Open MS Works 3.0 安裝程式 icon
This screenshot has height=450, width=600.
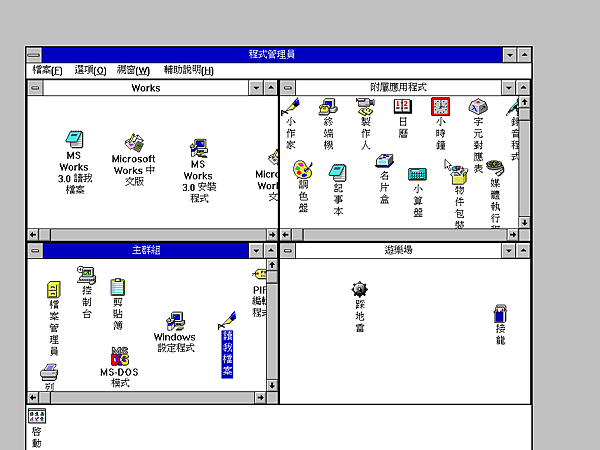click(x=198, y=148)
